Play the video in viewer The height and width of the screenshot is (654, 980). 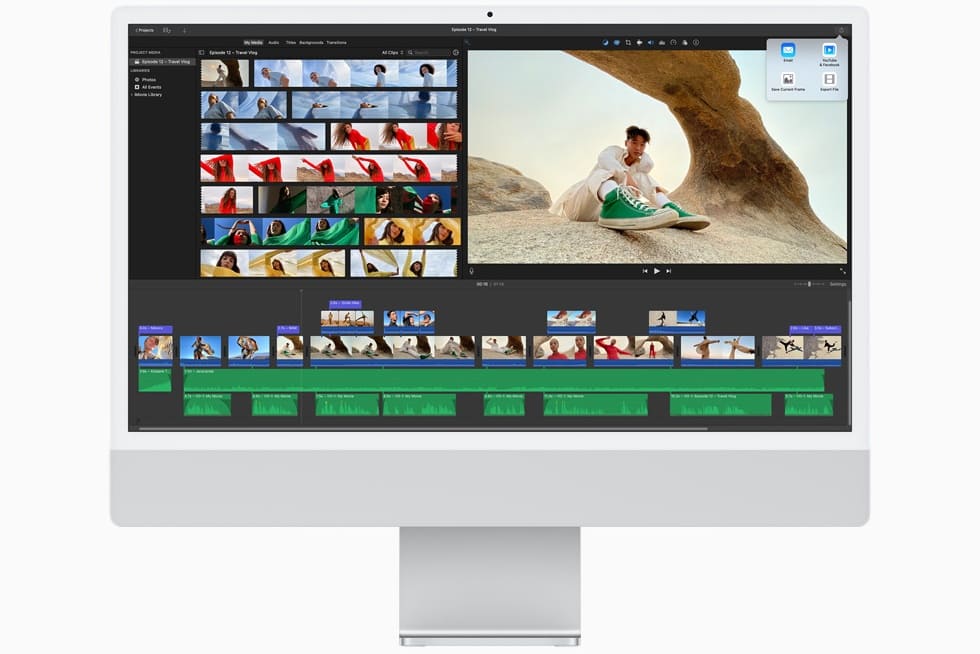[656, 271]
